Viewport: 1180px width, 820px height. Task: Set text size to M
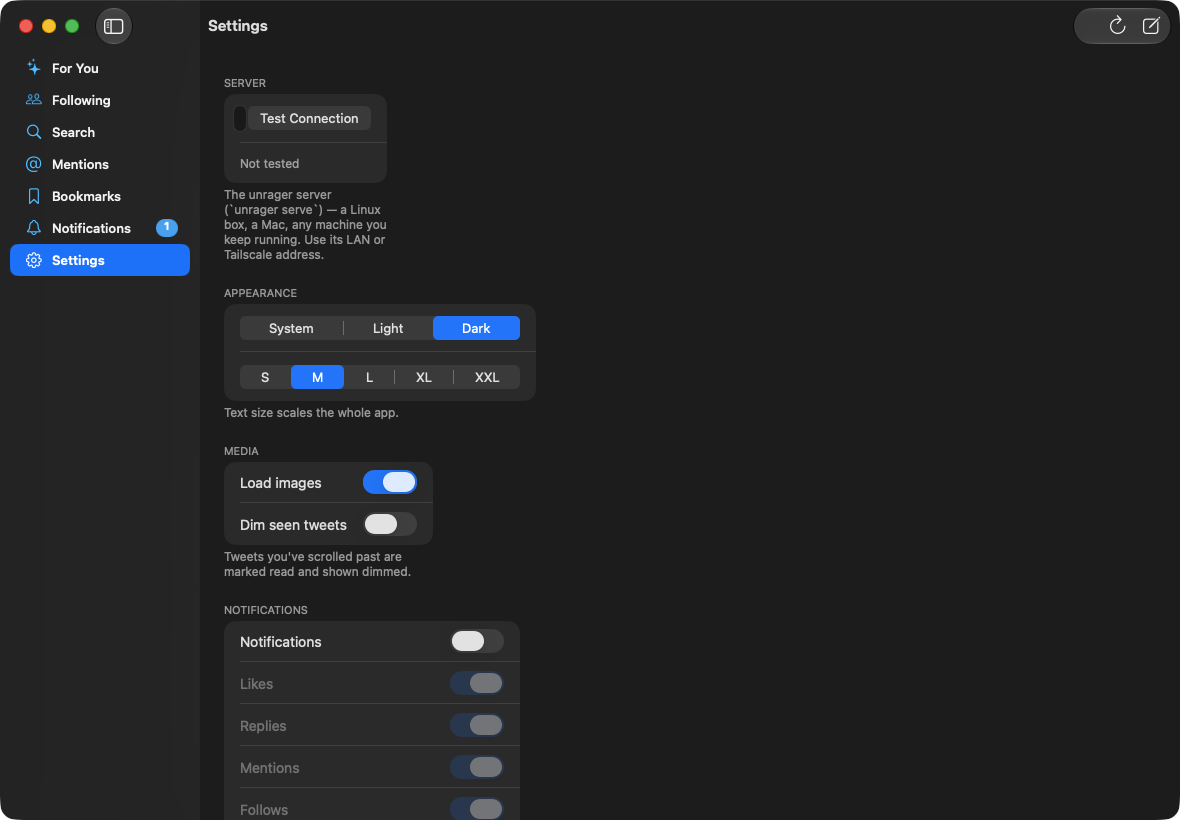pyautogui.click(x=318, y=377)
